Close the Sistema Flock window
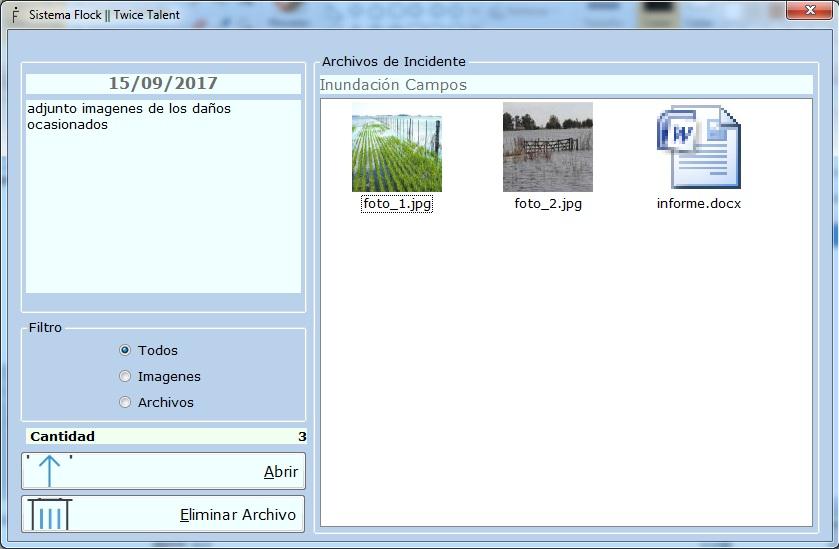The width and height of the screenshot is (839, 549). 810,10
